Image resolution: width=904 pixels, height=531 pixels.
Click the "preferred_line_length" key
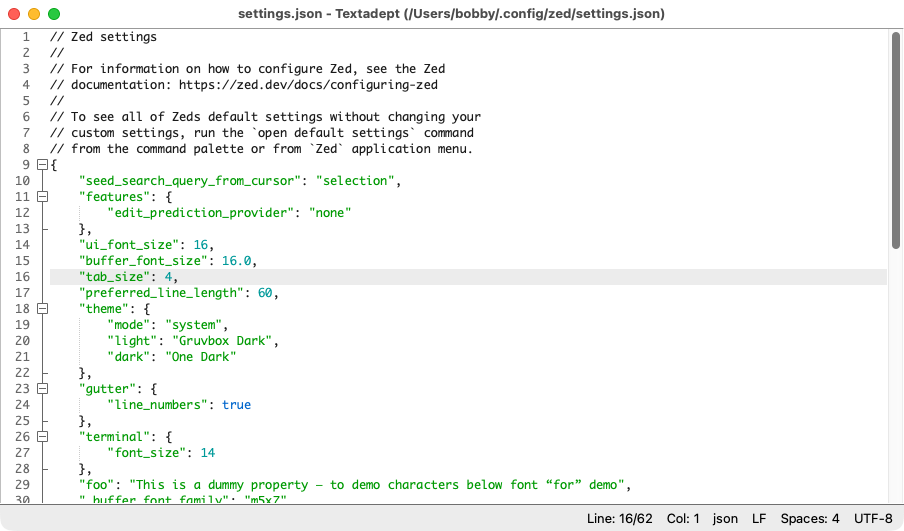tap(161, 293)
